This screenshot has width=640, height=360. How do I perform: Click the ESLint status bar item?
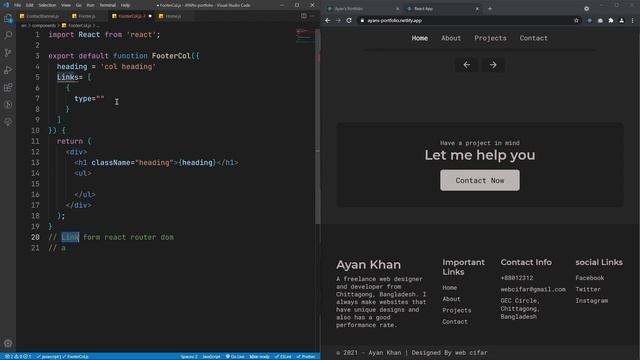(x=283, y=357)
